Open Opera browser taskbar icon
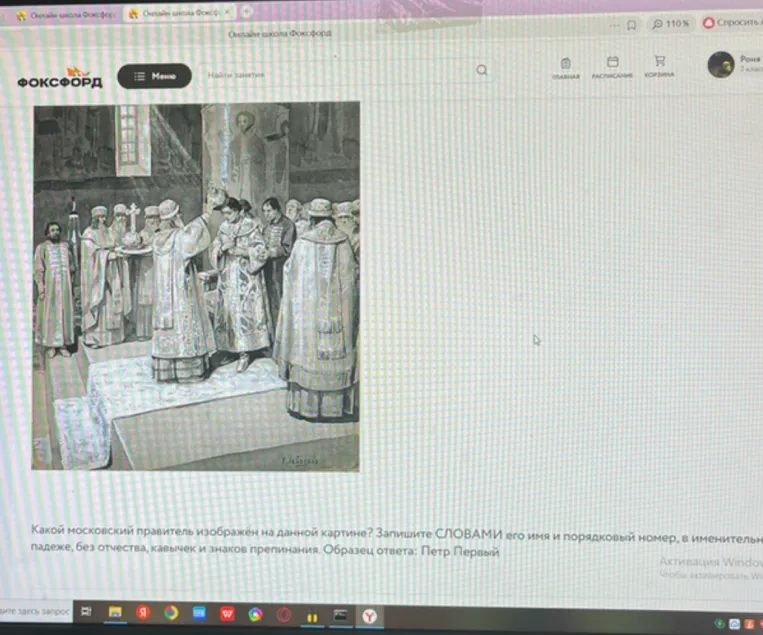The height and width of the screenshot is (635, 763). pos(284,616)
